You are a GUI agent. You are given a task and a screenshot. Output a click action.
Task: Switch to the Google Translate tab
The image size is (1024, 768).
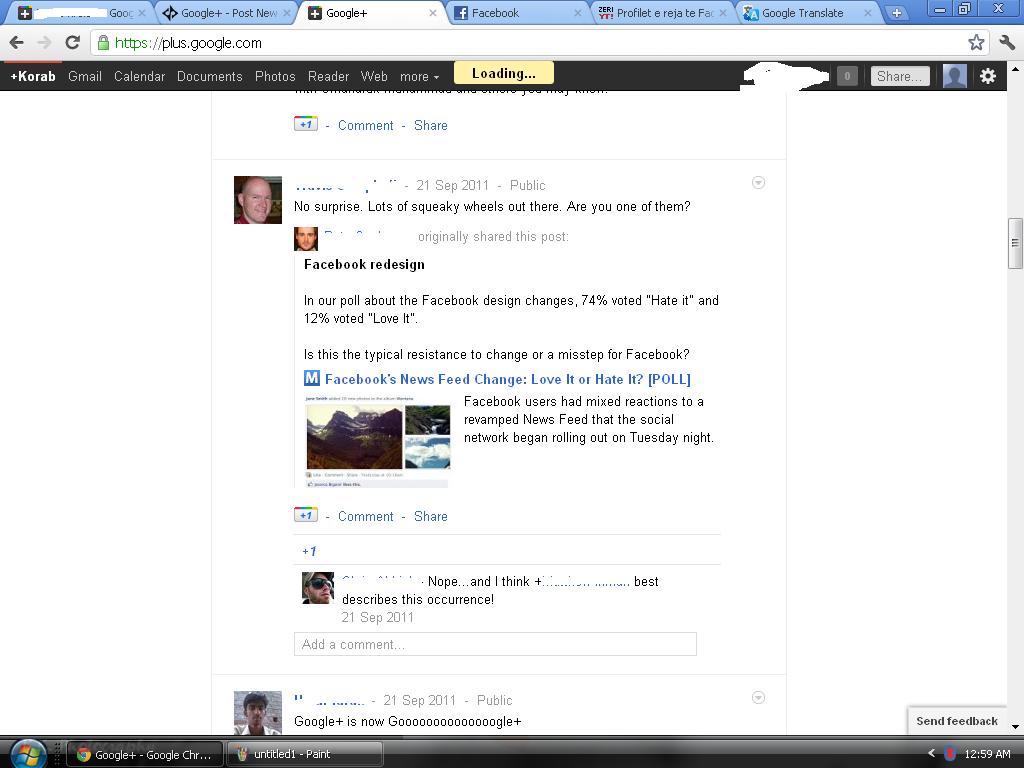806,13
